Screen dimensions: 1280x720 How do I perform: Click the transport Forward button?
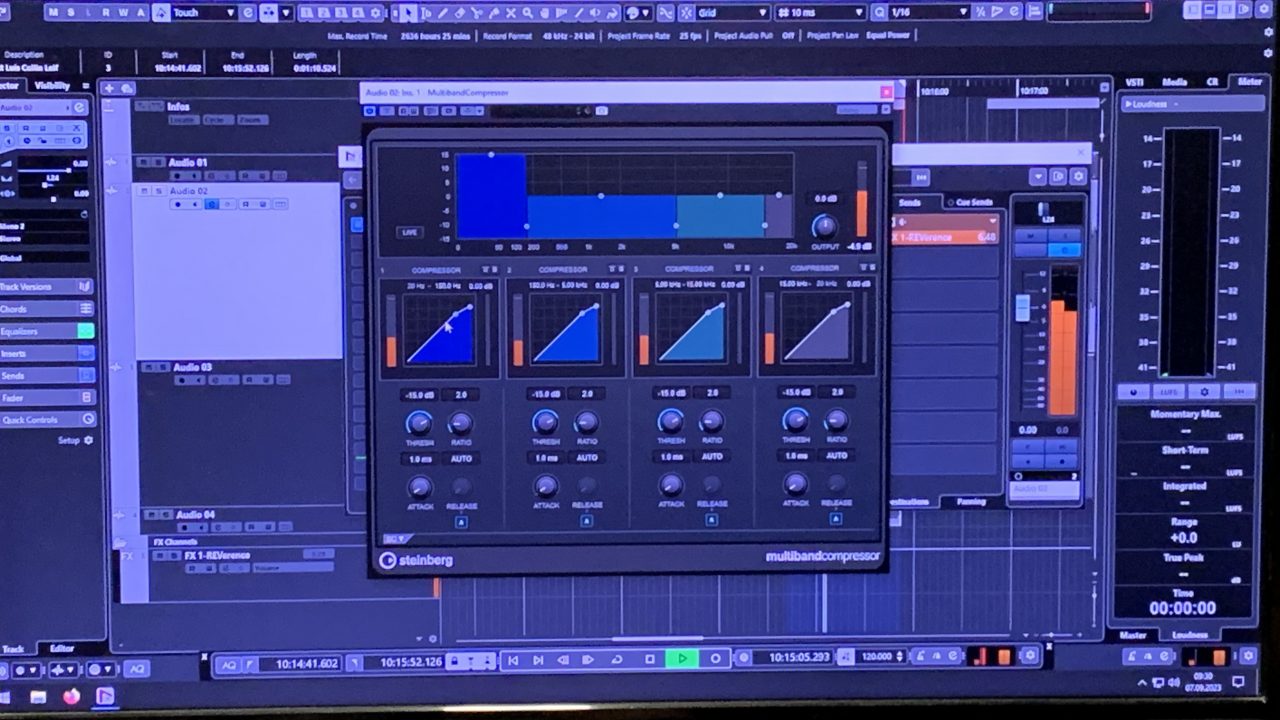coord(588,660)
